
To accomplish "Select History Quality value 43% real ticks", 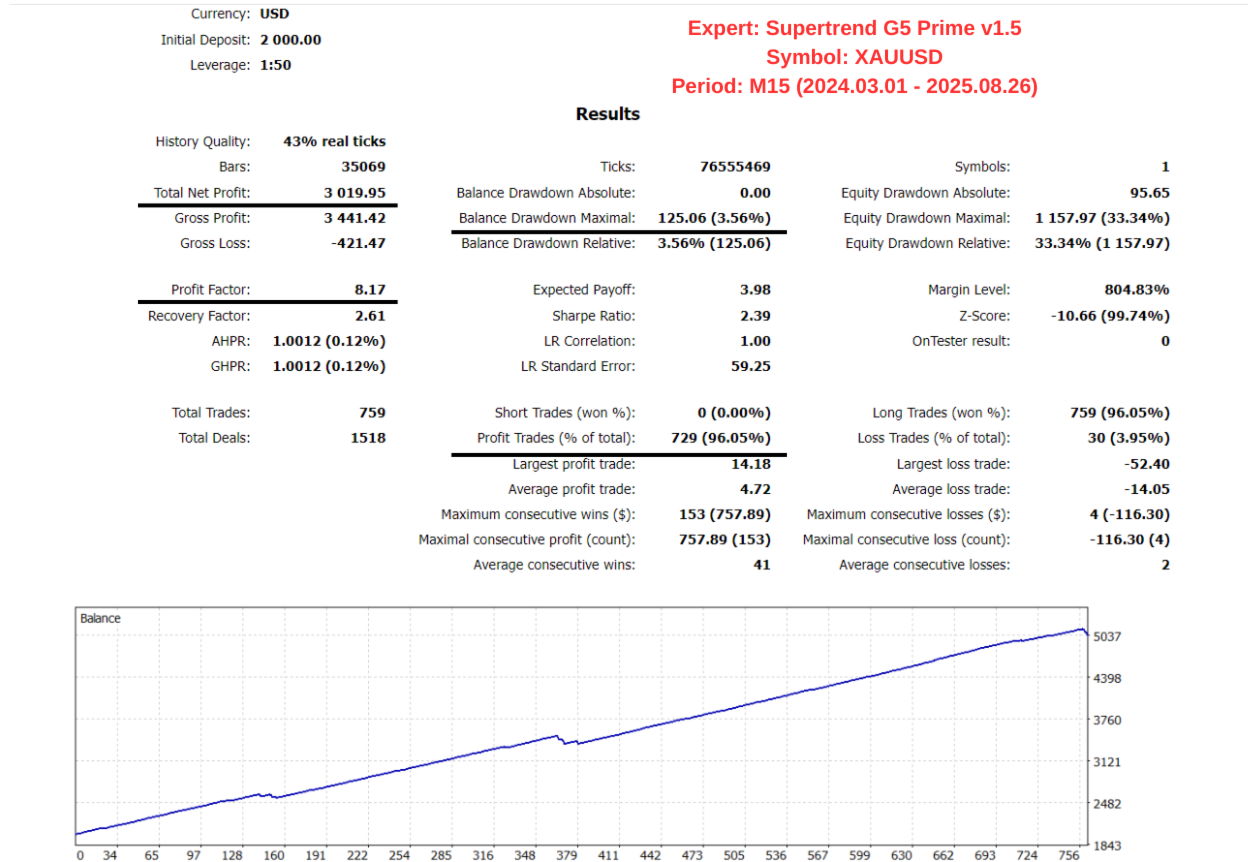I will coord(335,142).
